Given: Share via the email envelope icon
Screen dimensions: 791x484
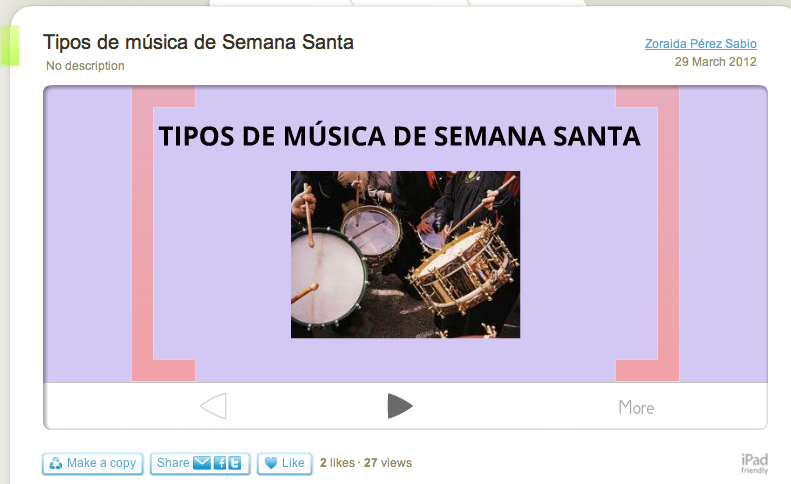Looking at the screenshot, I should coord(202,463).
